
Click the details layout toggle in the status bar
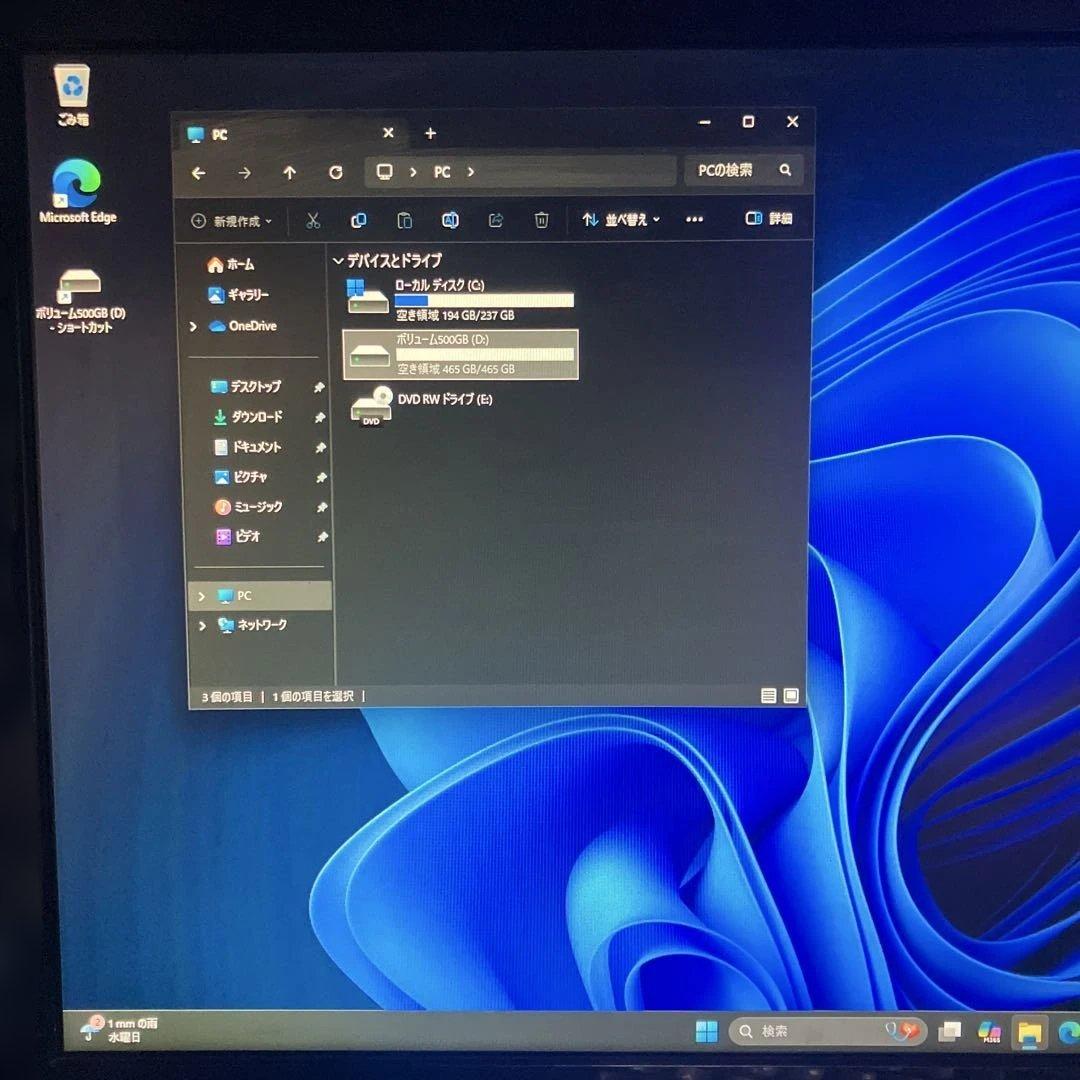769,695
